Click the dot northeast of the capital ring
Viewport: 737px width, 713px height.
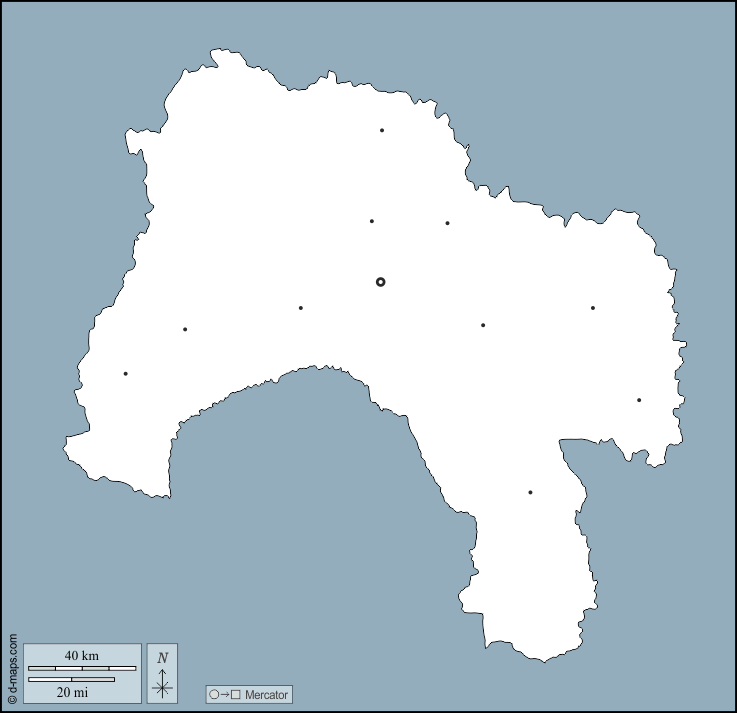[x=447, y=223]
